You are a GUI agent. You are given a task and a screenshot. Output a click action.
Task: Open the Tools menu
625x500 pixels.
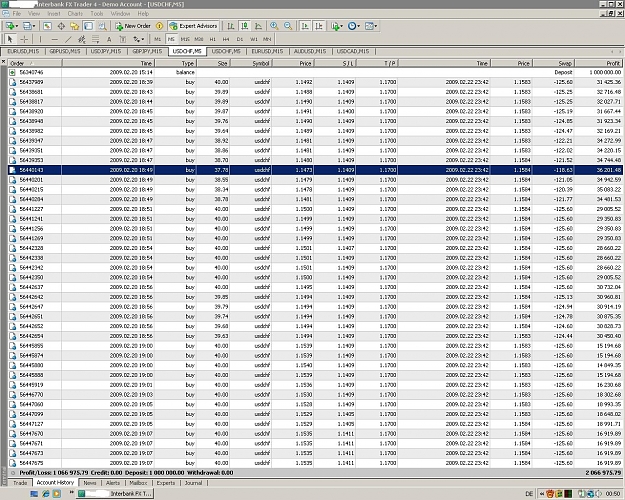(97, 14)
